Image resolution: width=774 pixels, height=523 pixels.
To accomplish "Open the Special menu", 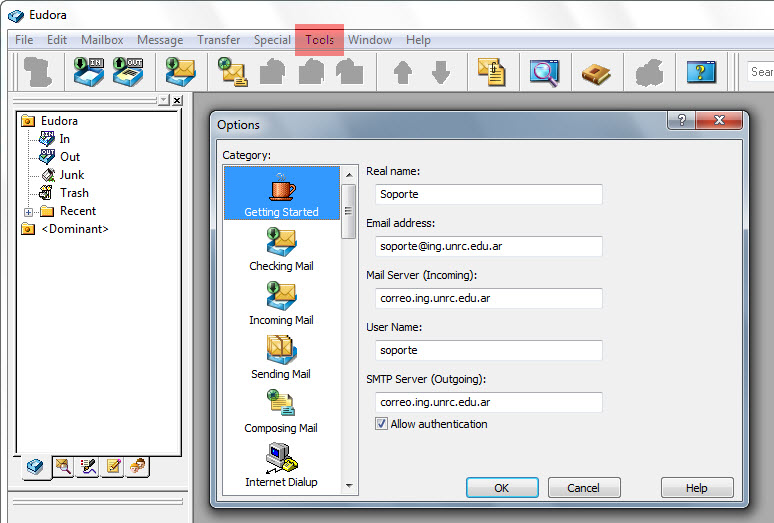I will click(272, 40).
